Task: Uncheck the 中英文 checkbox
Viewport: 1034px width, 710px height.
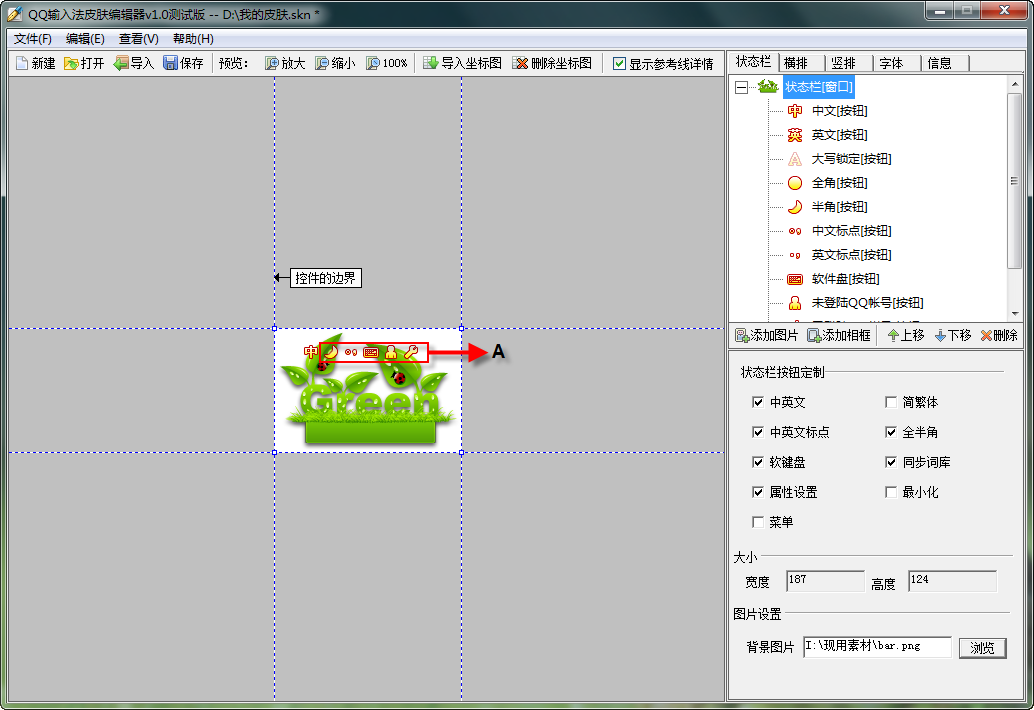Action: 758,402
